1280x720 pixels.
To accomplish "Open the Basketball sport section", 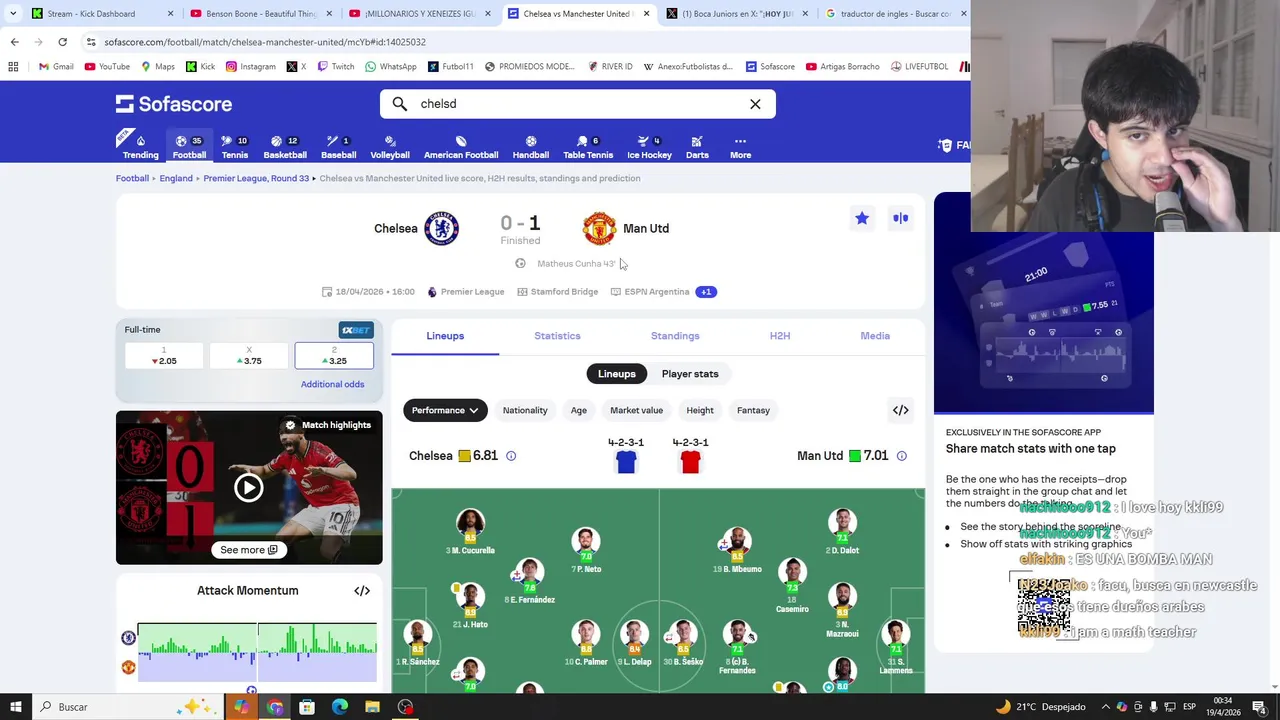I will pos(285,147).
